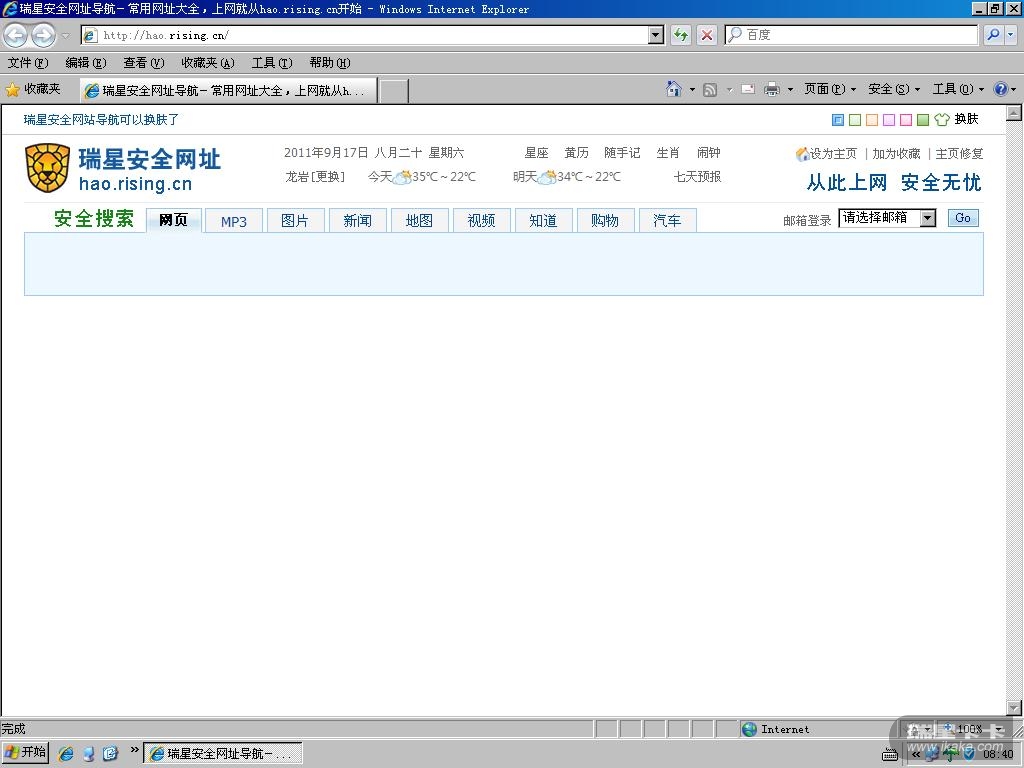
Task: Click the 黄历 link
Action: point(577,153)
